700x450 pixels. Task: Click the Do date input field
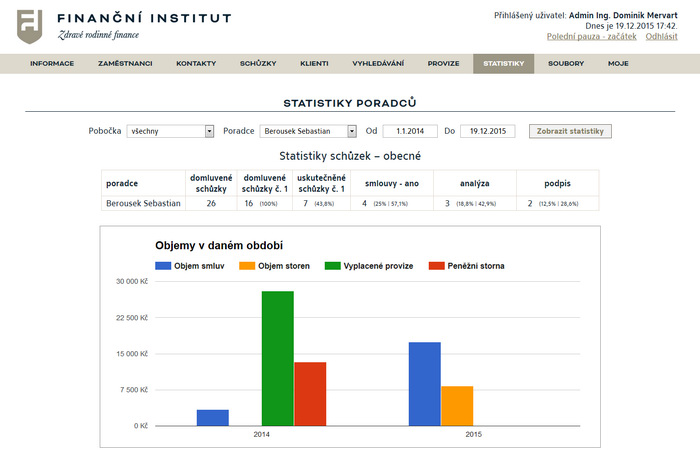(x=487, y=131)
